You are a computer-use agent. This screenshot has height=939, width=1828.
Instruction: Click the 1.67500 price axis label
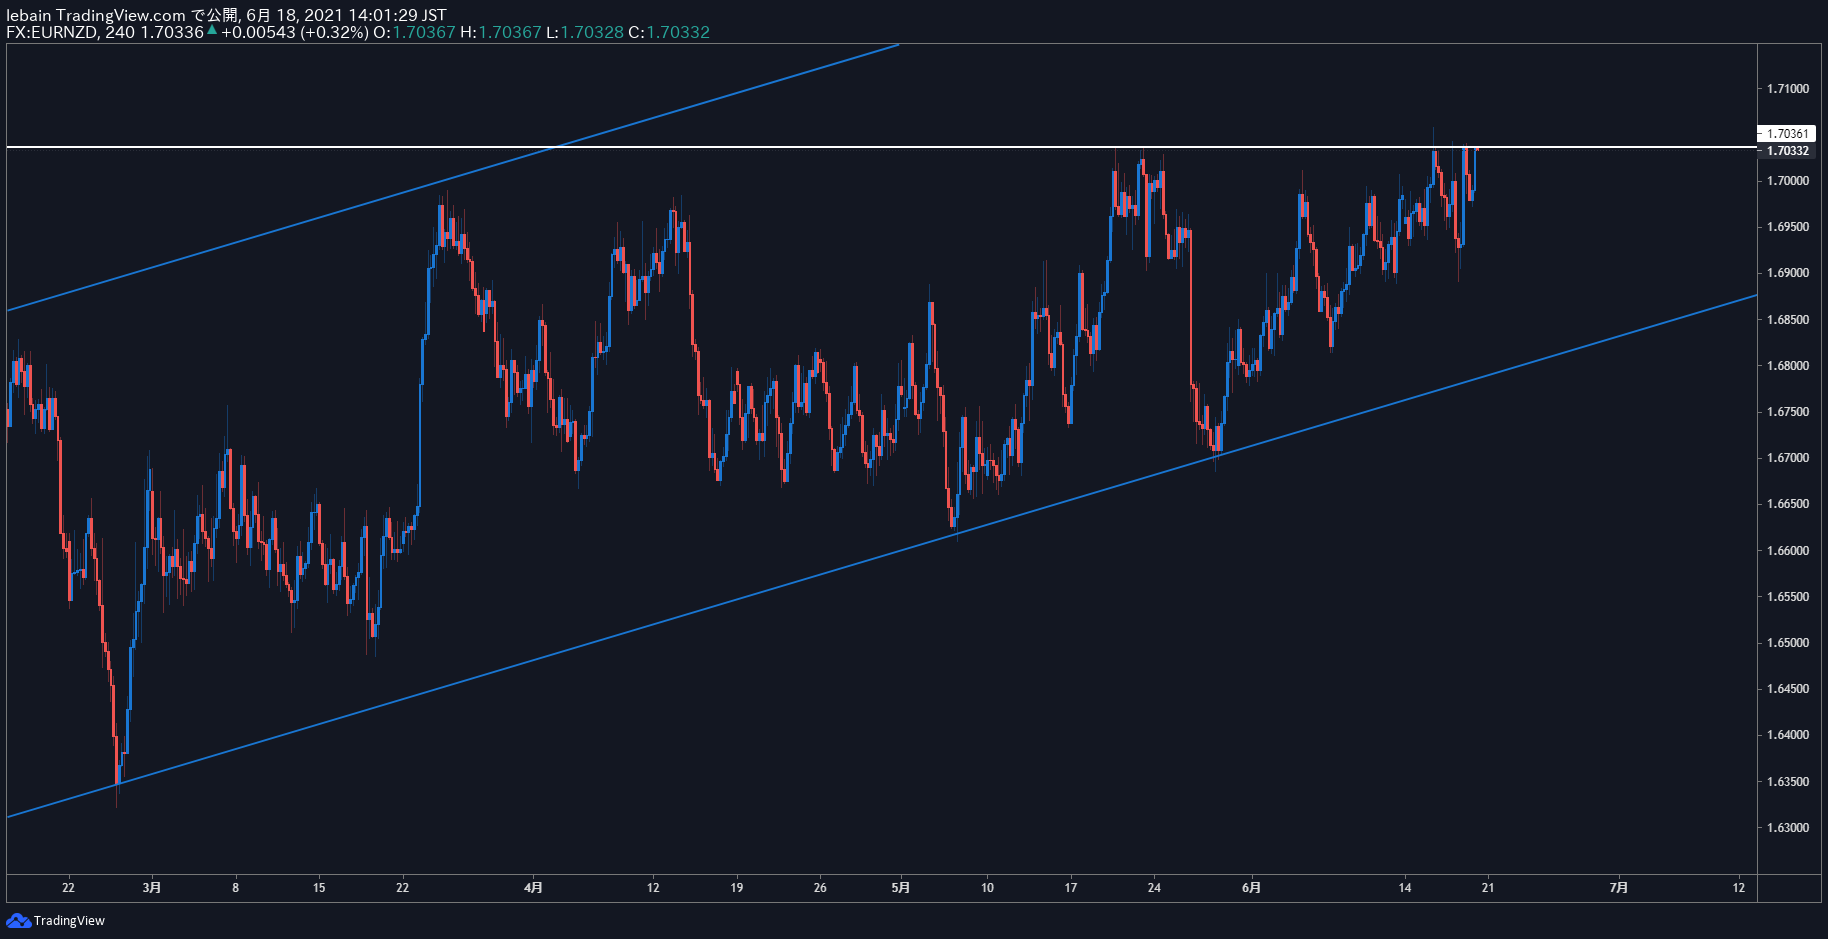1787,412
